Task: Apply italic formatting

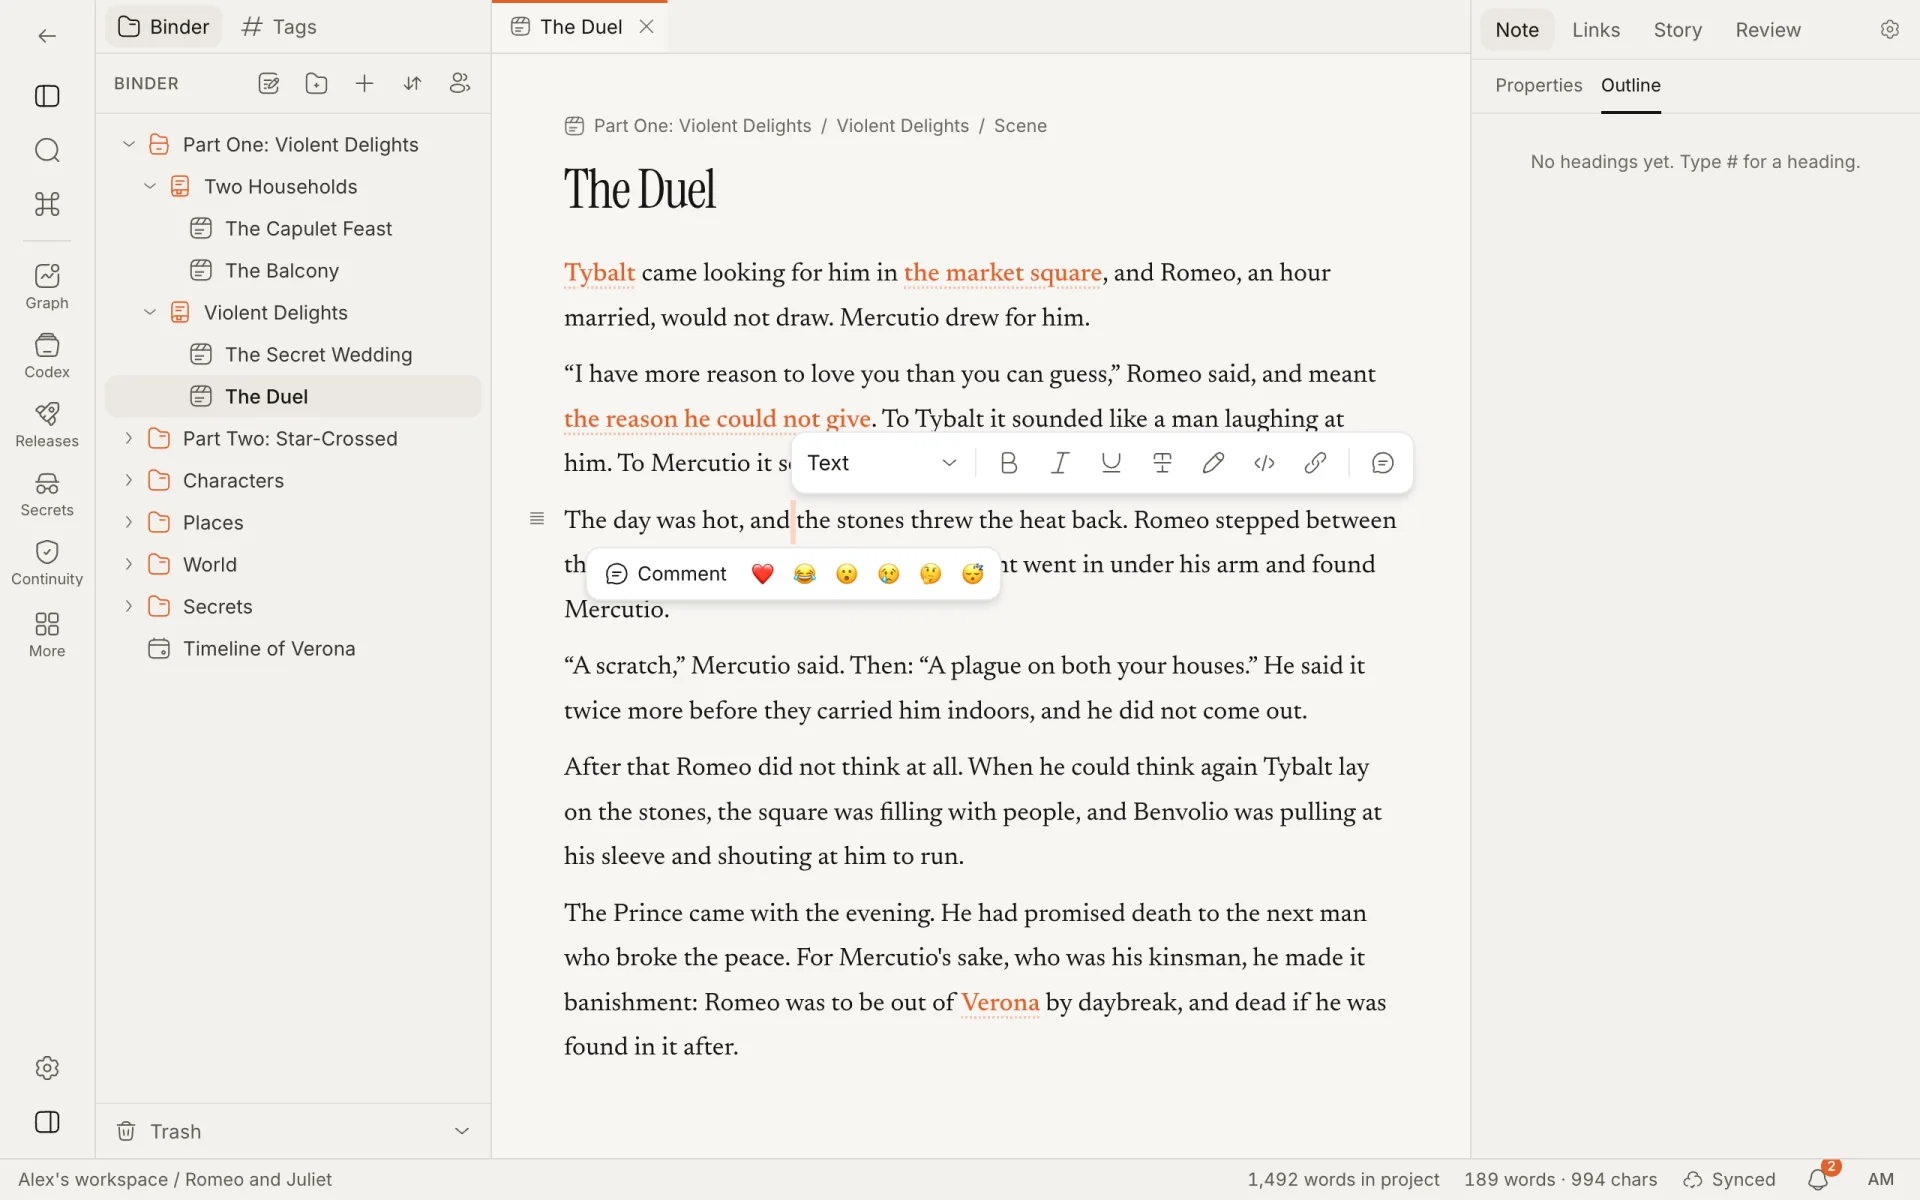Action: 1060,463
